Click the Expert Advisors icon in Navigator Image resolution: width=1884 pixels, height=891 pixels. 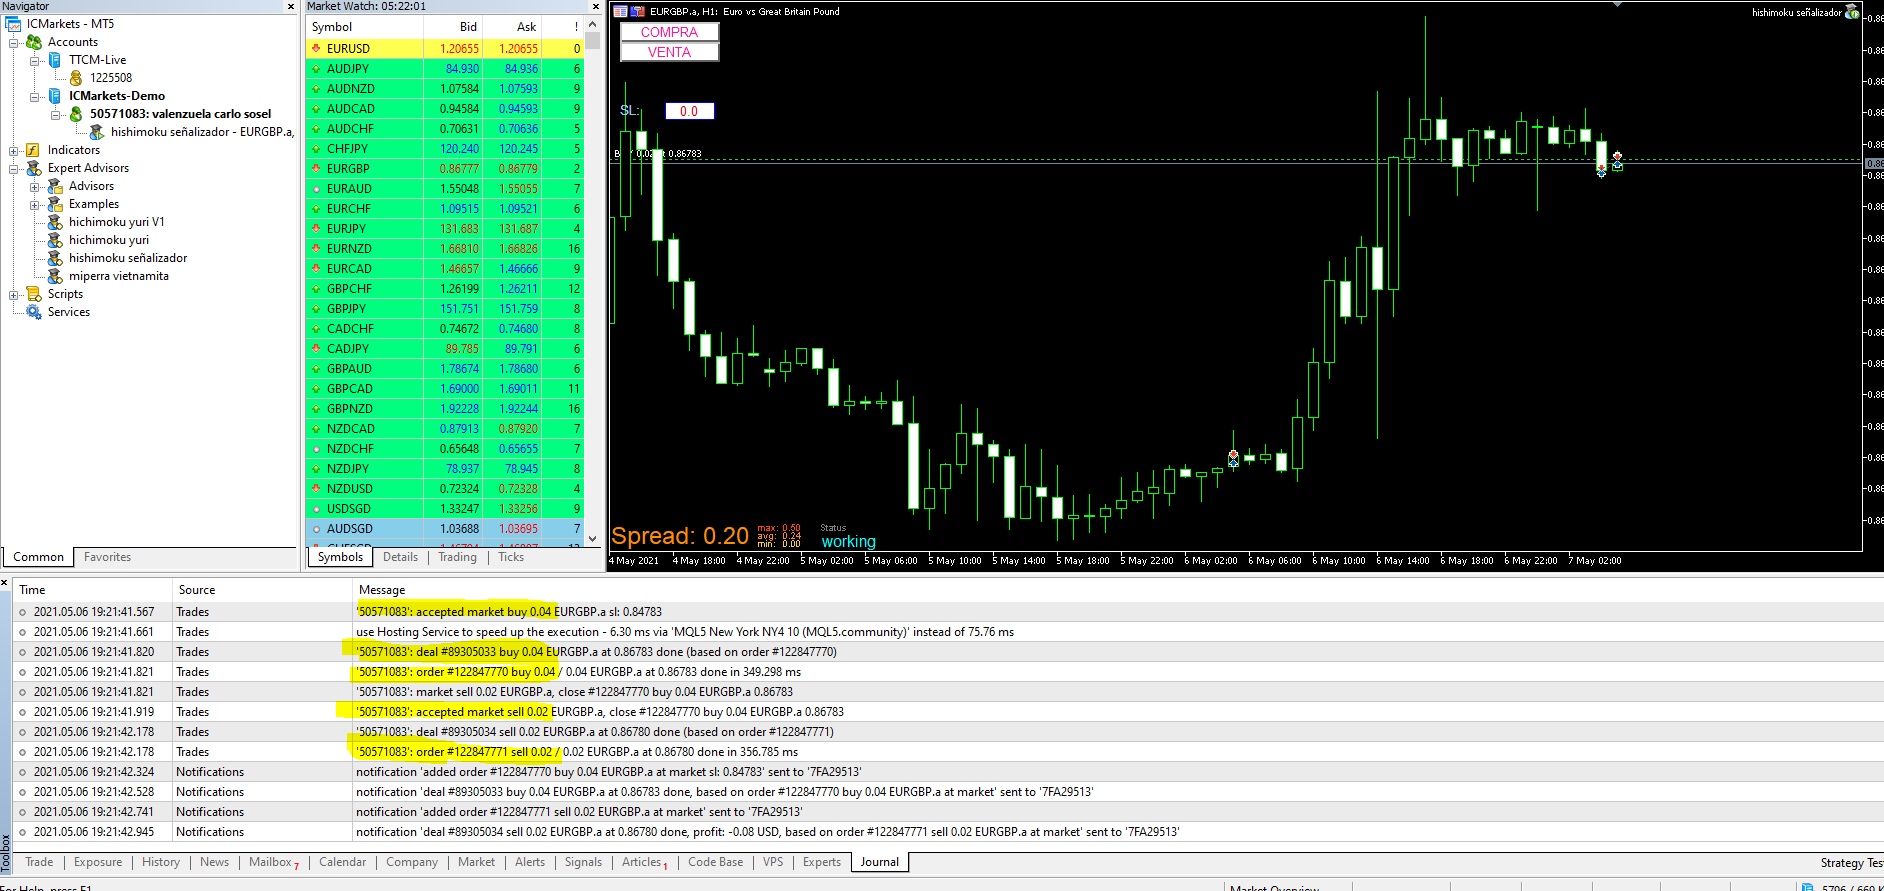coord(34,168)
